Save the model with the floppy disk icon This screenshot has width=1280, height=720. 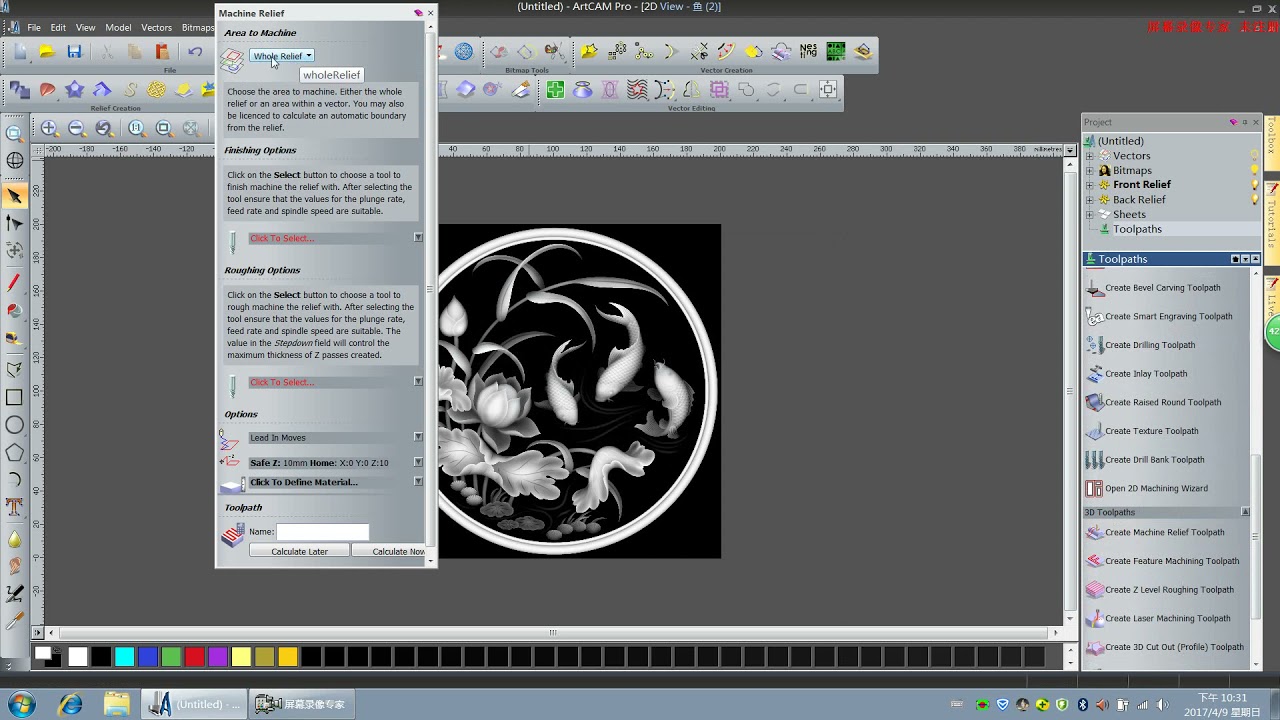pos(74,52)
